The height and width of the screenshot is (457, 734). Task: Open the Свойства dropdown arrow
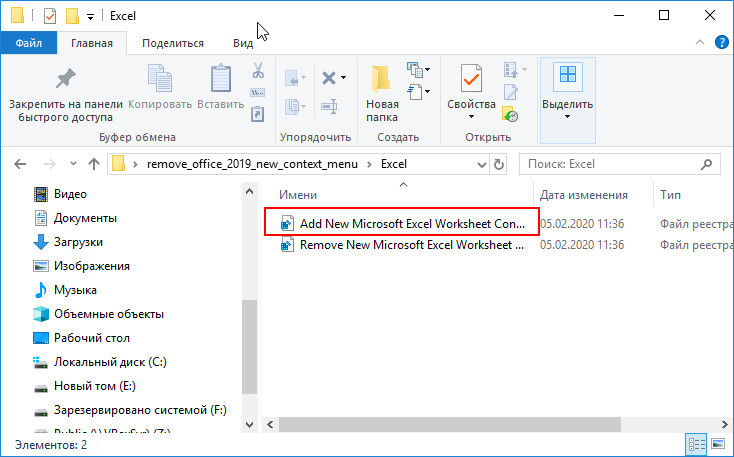pyautogui.click(x=471, y=117)
